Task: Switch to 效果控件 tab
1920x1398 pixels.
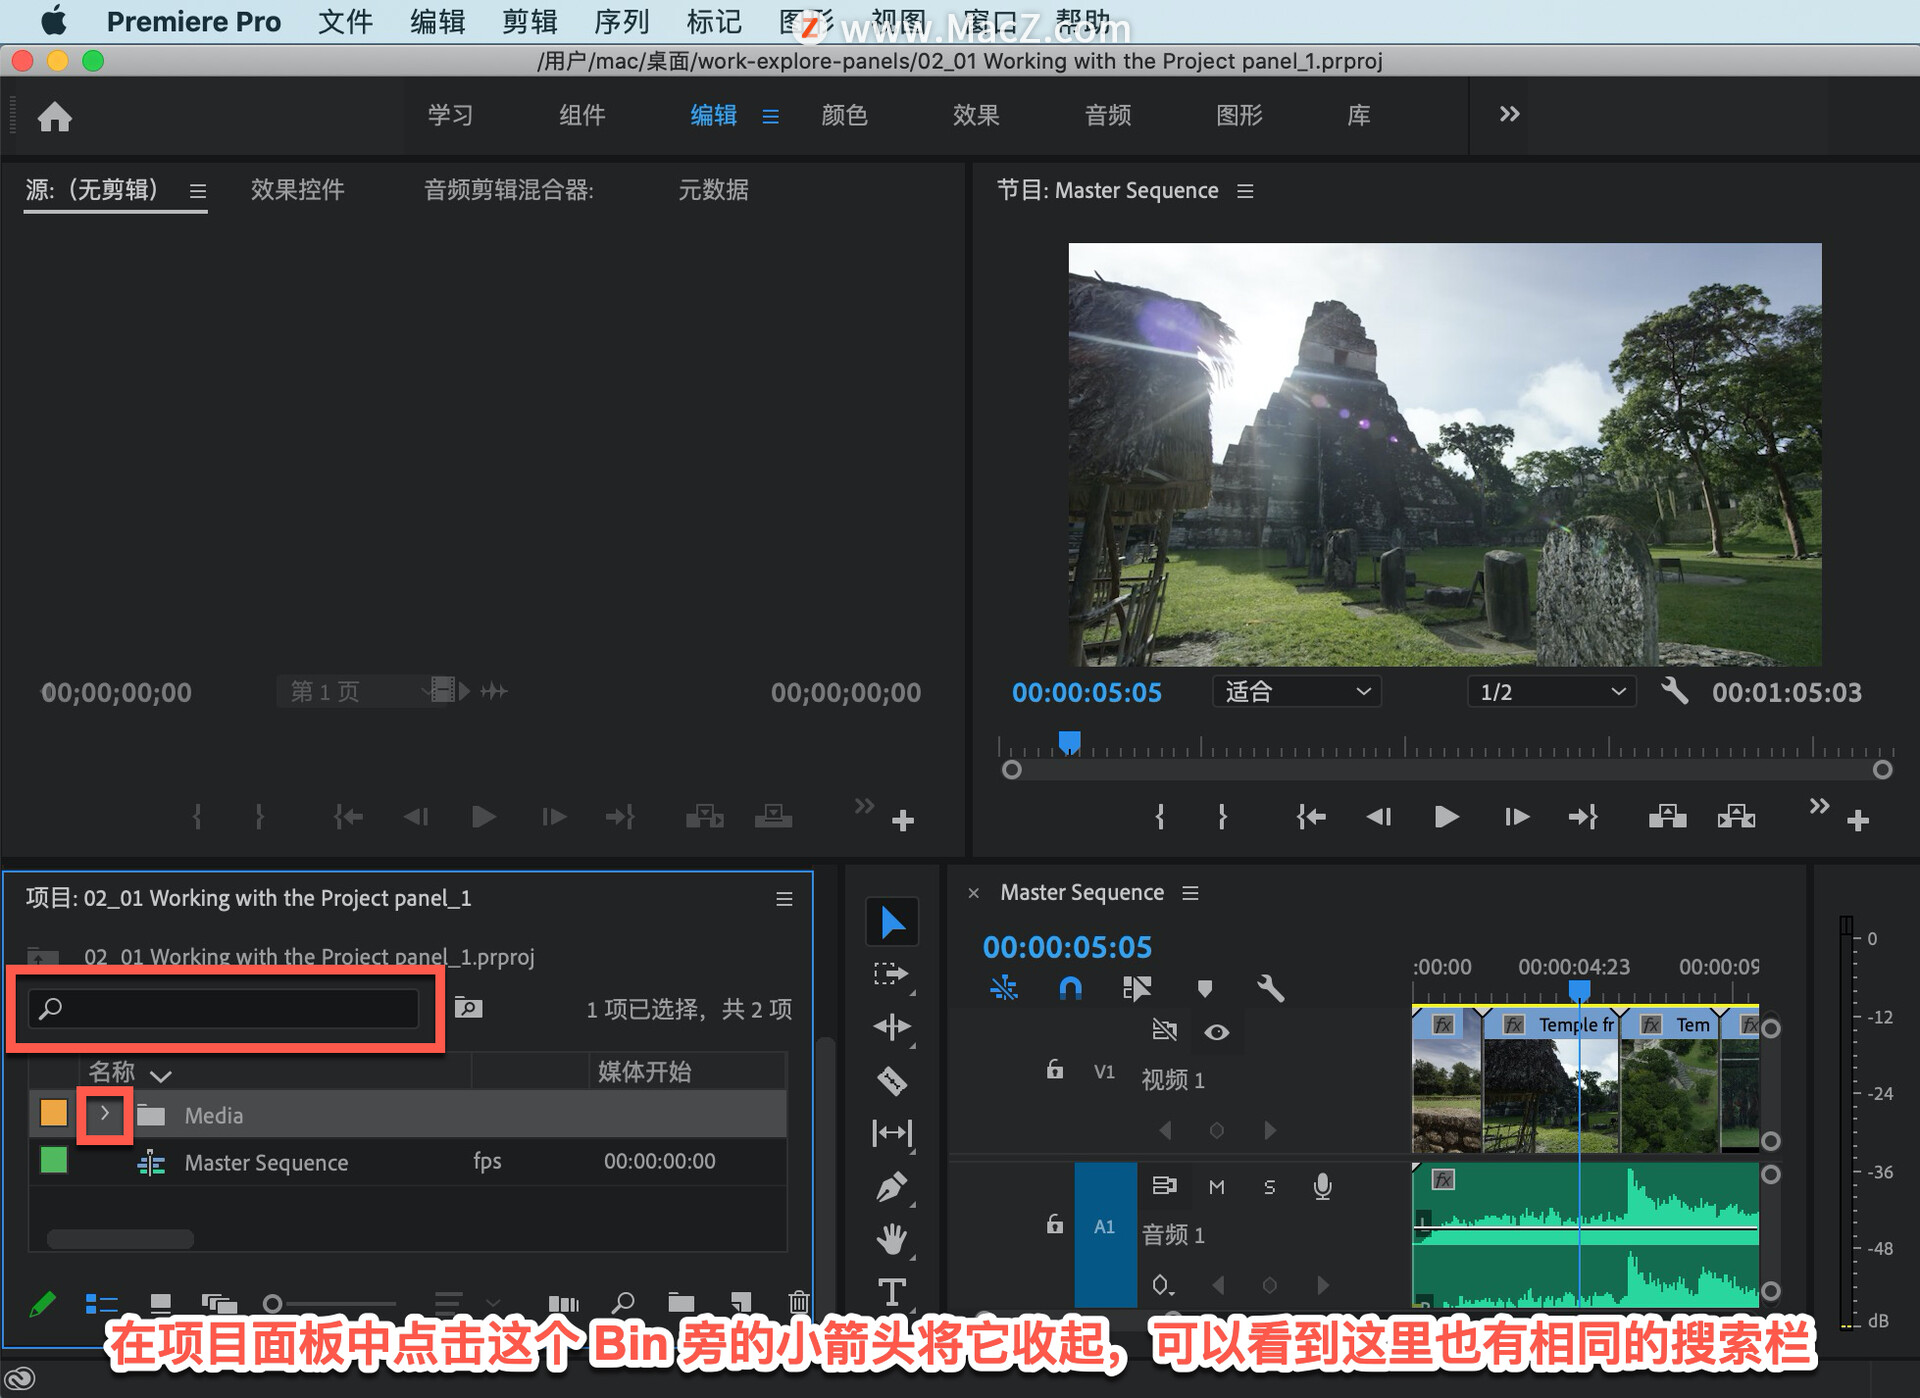Action: pos(297,190)
